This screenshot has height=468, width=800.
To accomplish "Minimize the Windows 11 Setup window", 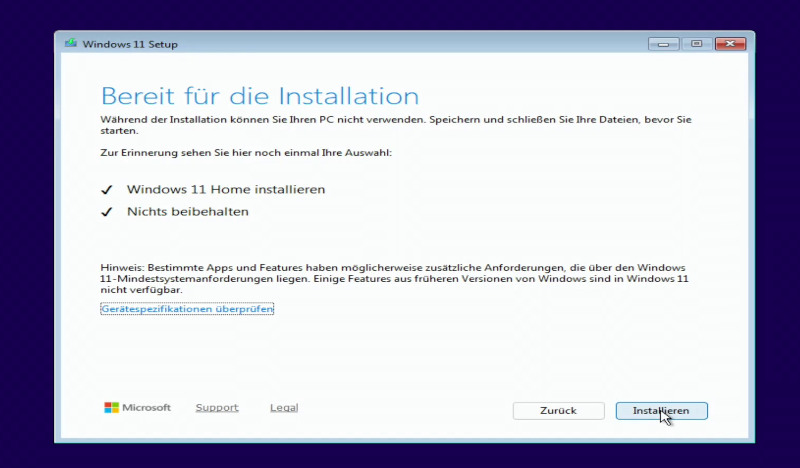I will (663, 44).
